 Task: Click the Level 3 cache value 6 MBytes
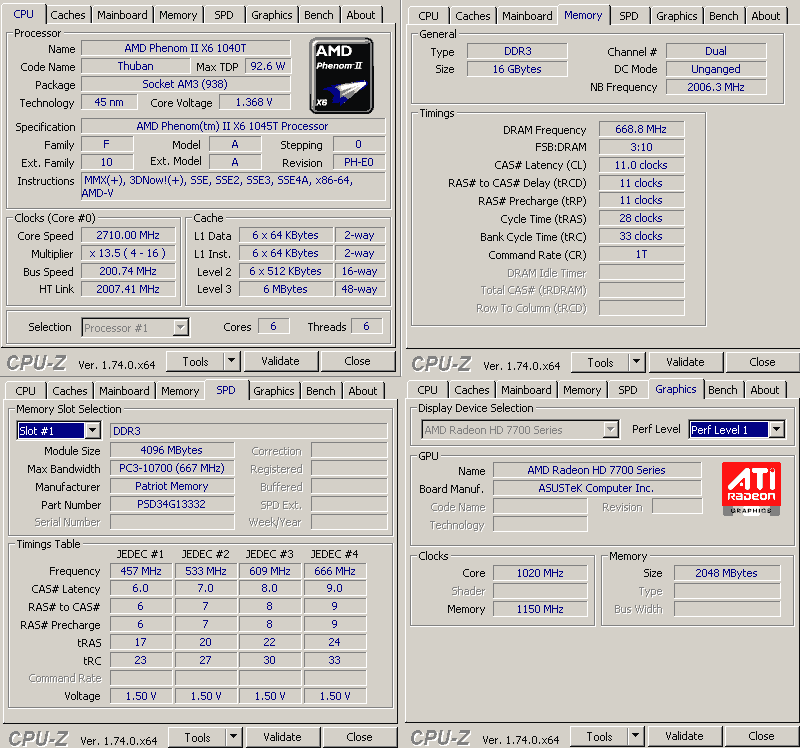pos(286,289)
